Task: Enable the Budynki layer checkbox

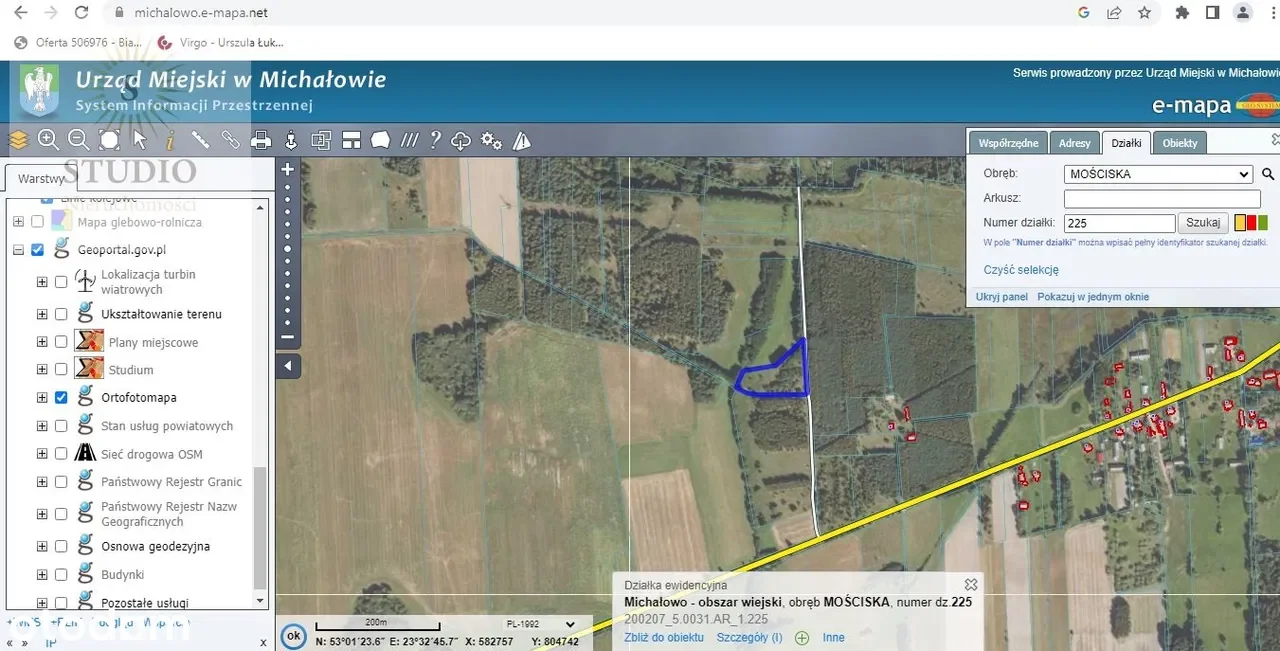Action: click(61, 575)
